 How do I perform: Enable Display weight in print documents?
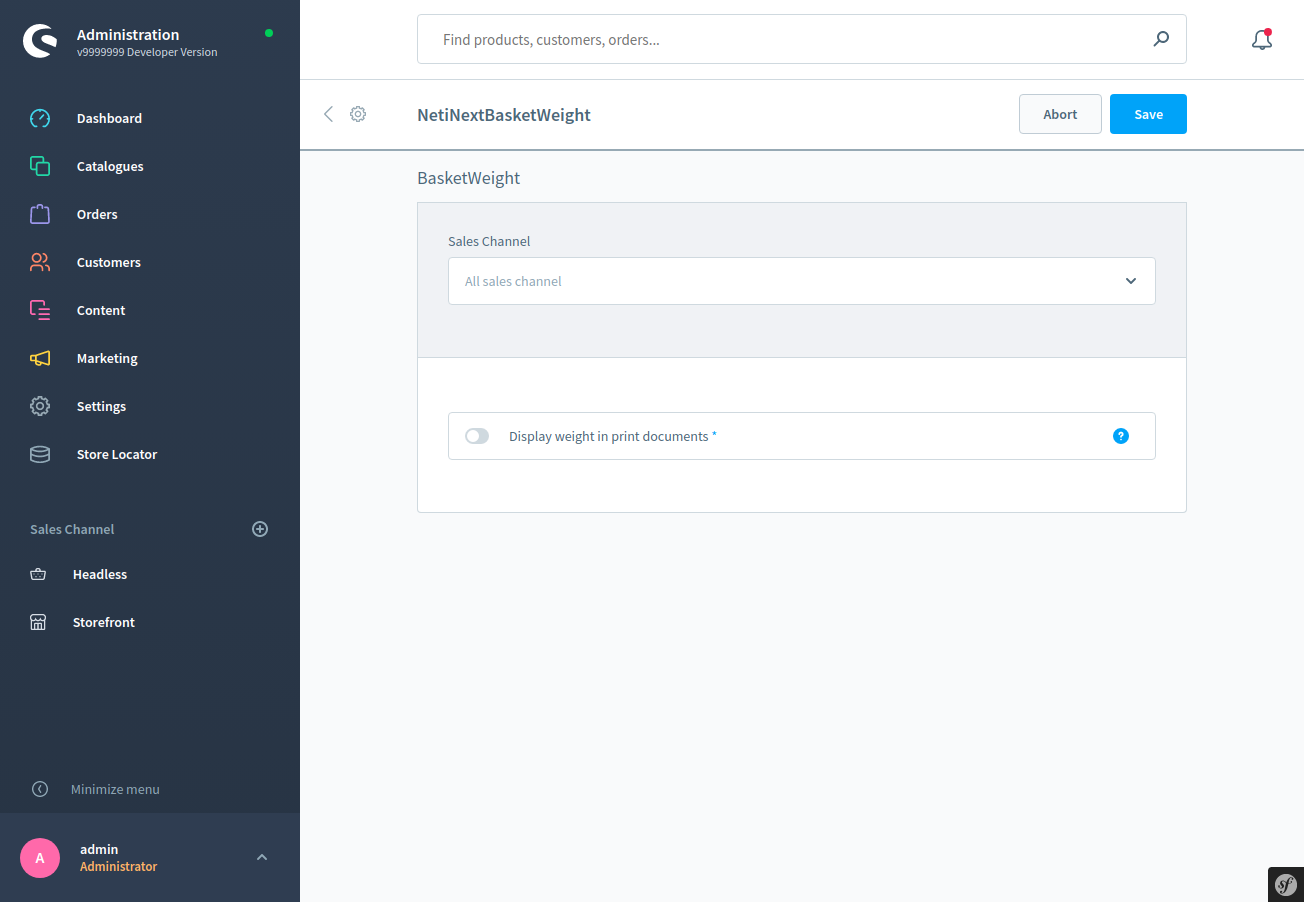click(x=477, y=436)
